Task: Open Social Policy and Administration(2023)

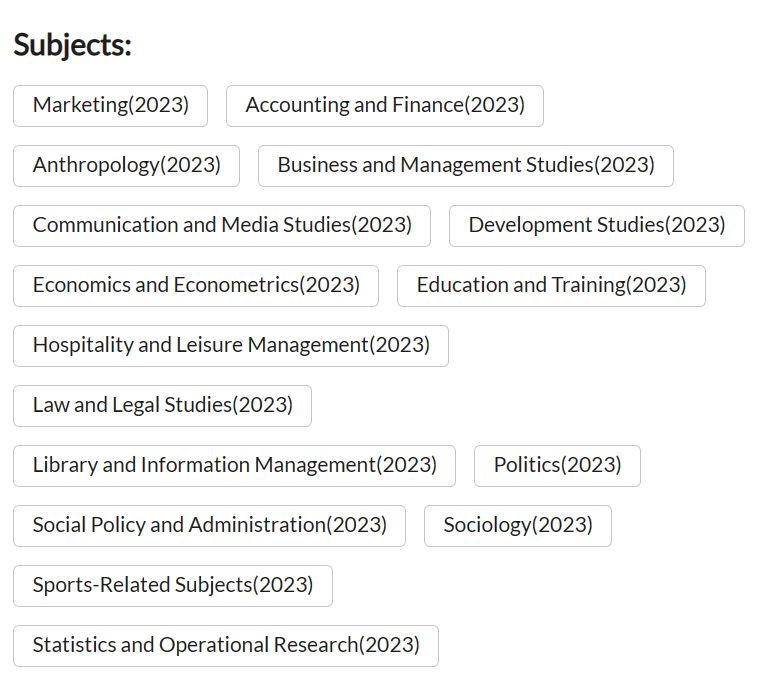Action: 209,526
